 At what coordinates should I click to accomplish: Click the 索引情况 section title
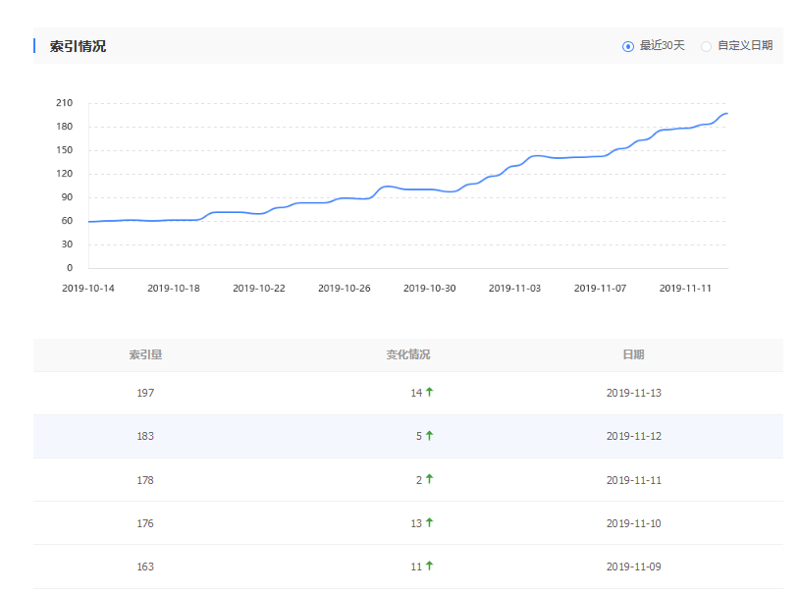tap(78, 46)
